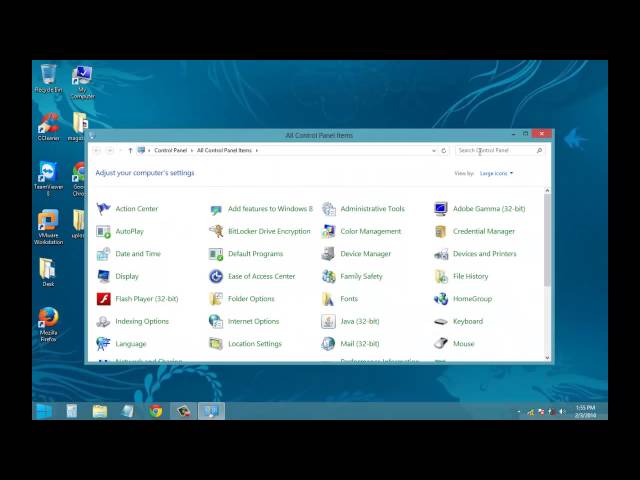
Task: Select the VMware Workstation desktop shortcut
Action: pos(48,227)
